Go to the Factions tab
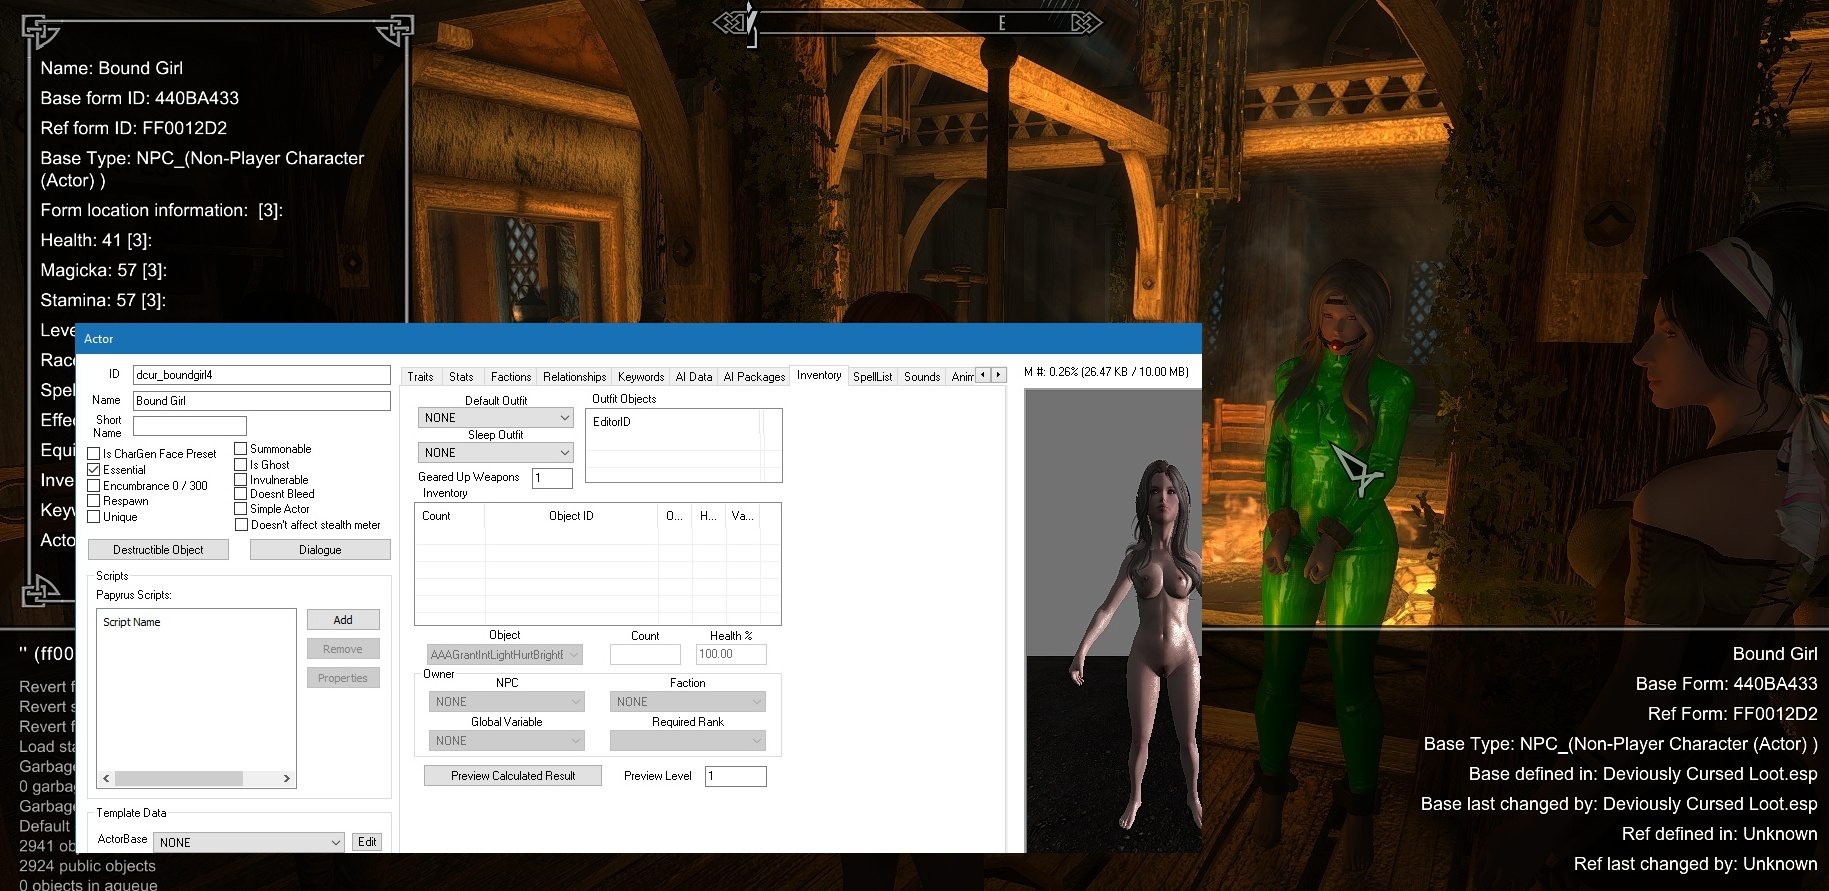This screenshot has width=1829, height=891. point(511,377)
